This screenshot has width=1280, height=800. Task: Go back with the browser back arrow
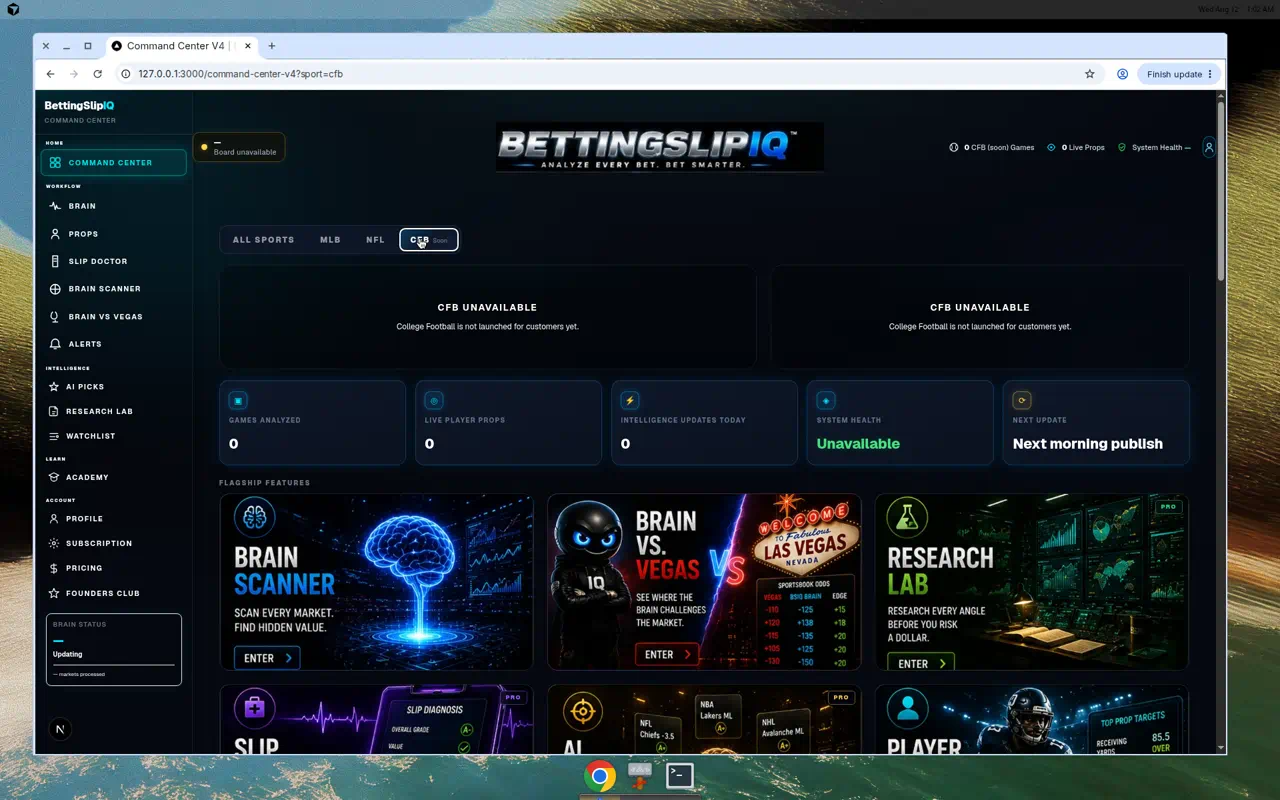[x=50, y=74]
